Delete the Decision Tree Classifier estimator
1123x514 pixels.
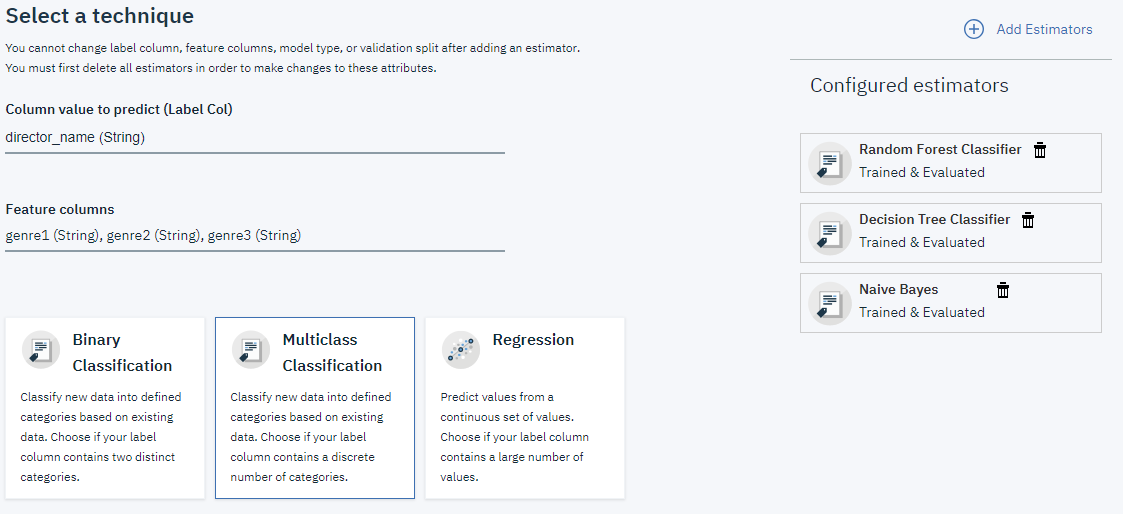coord(1028,220)
